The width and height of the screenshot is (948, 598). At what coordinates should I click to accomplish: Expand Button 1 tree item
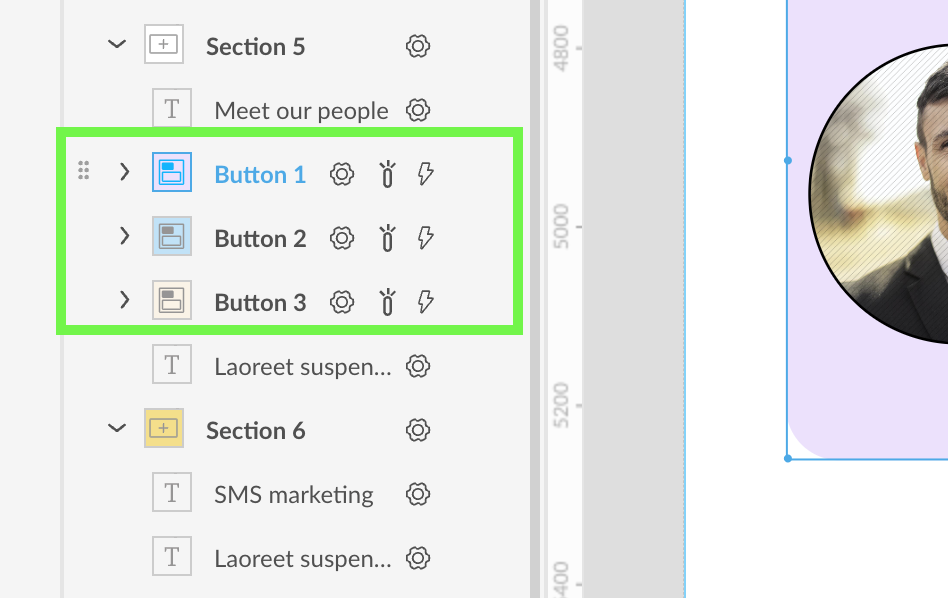124,173
